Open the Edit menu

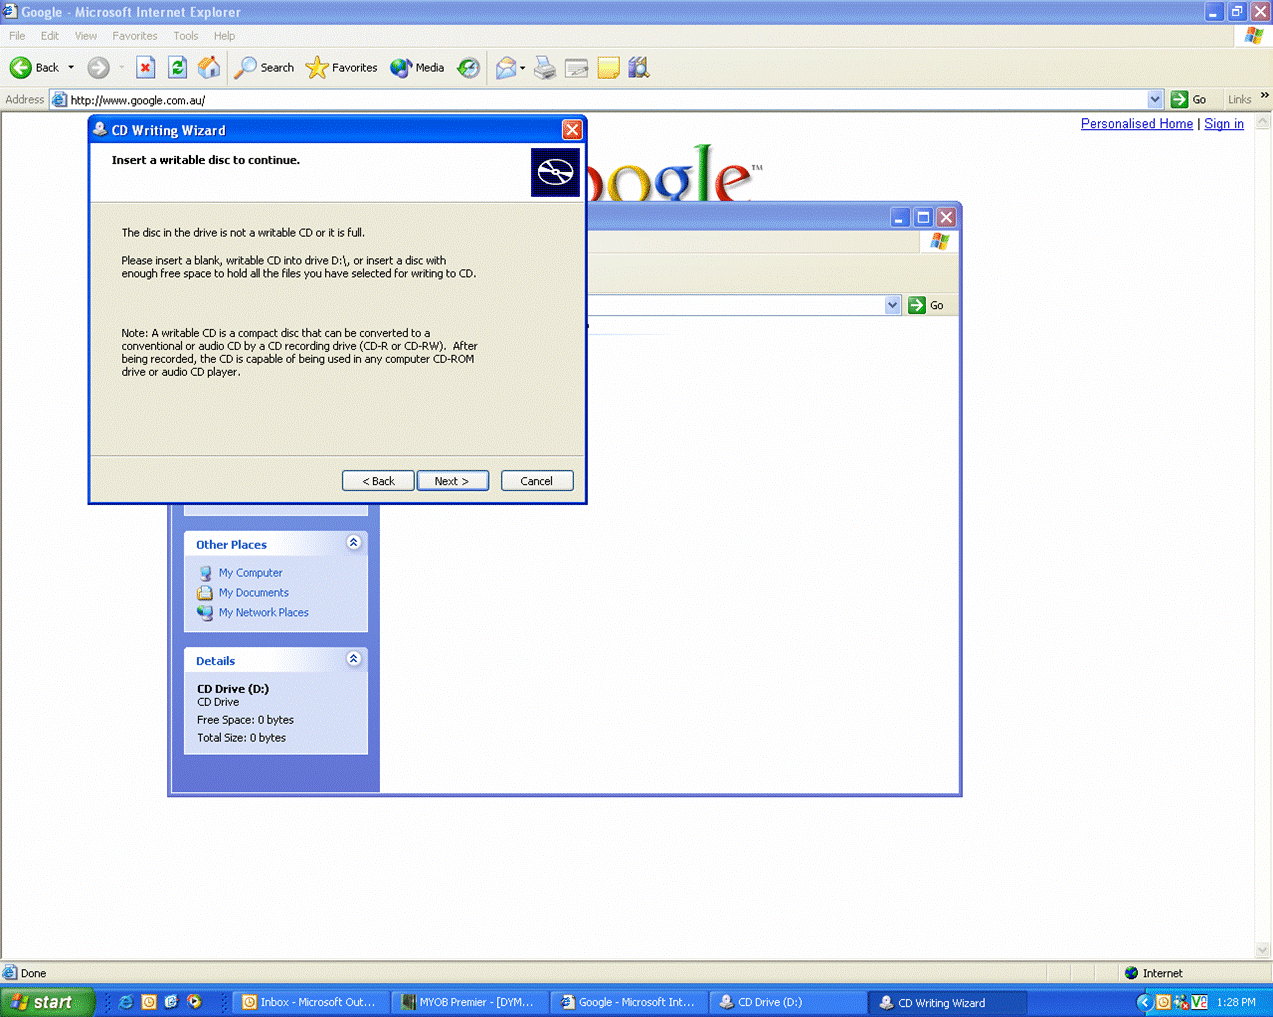[50, 36]
